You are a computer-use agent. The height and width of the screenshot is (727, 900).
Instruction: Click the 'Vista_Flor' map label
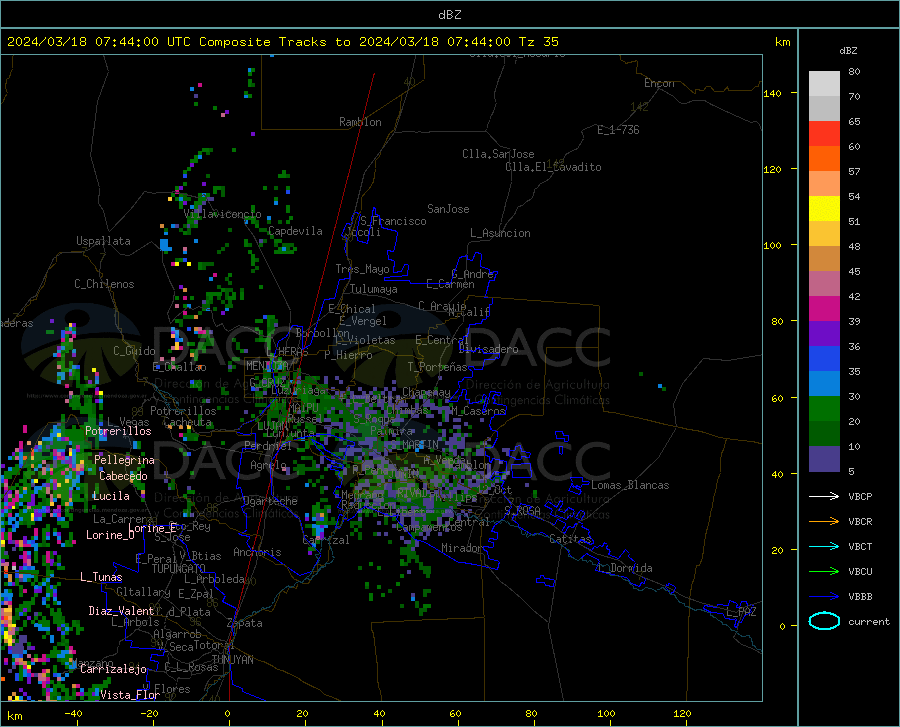[x=130, y=695]
